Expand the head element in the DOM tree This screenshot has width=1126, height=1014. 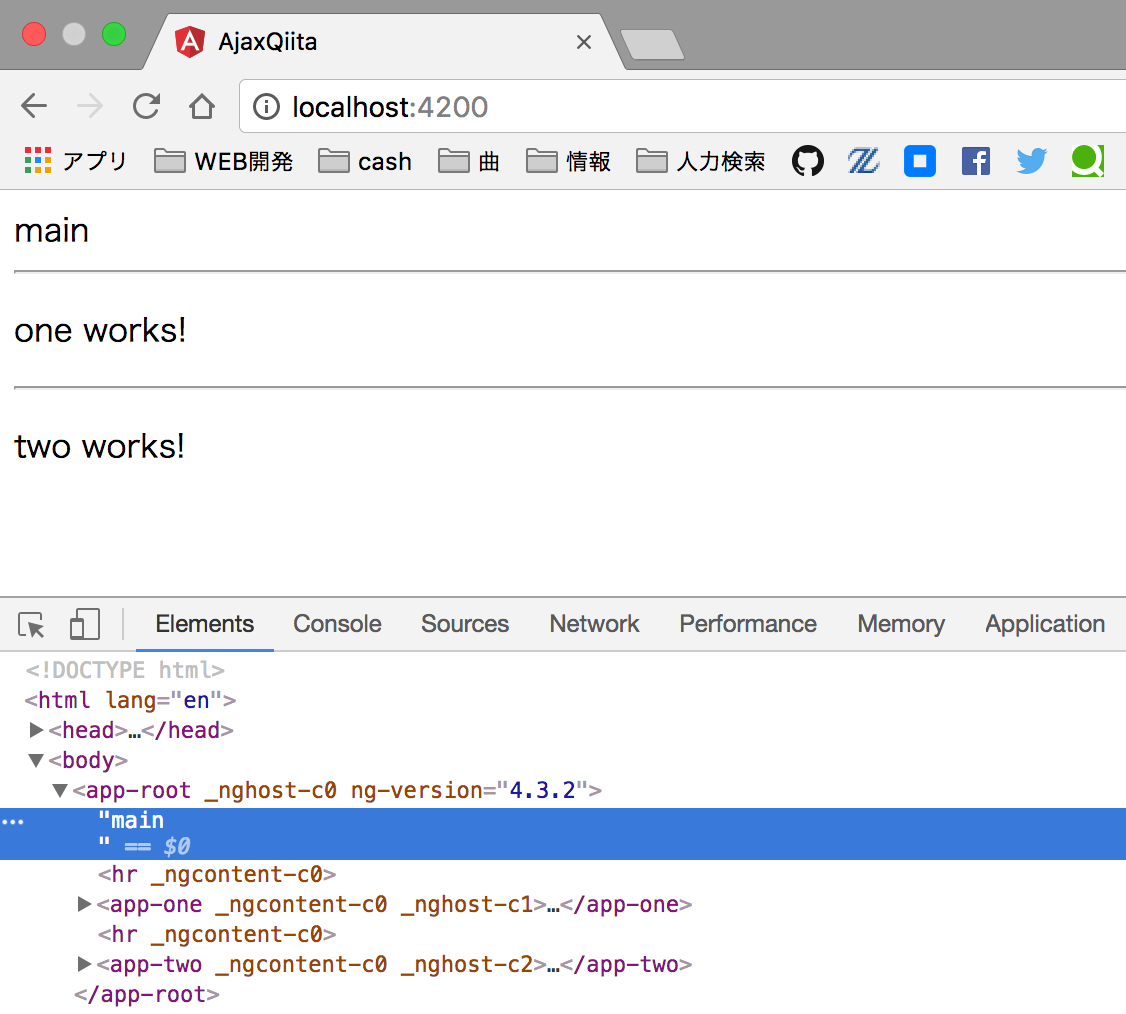point(37,730)
